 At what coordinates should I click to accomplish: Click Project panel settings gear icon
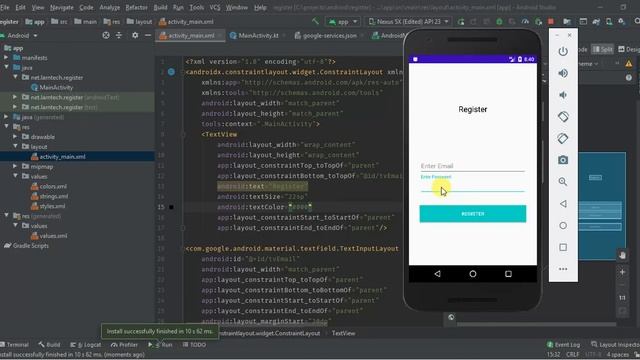click(135, 36)
